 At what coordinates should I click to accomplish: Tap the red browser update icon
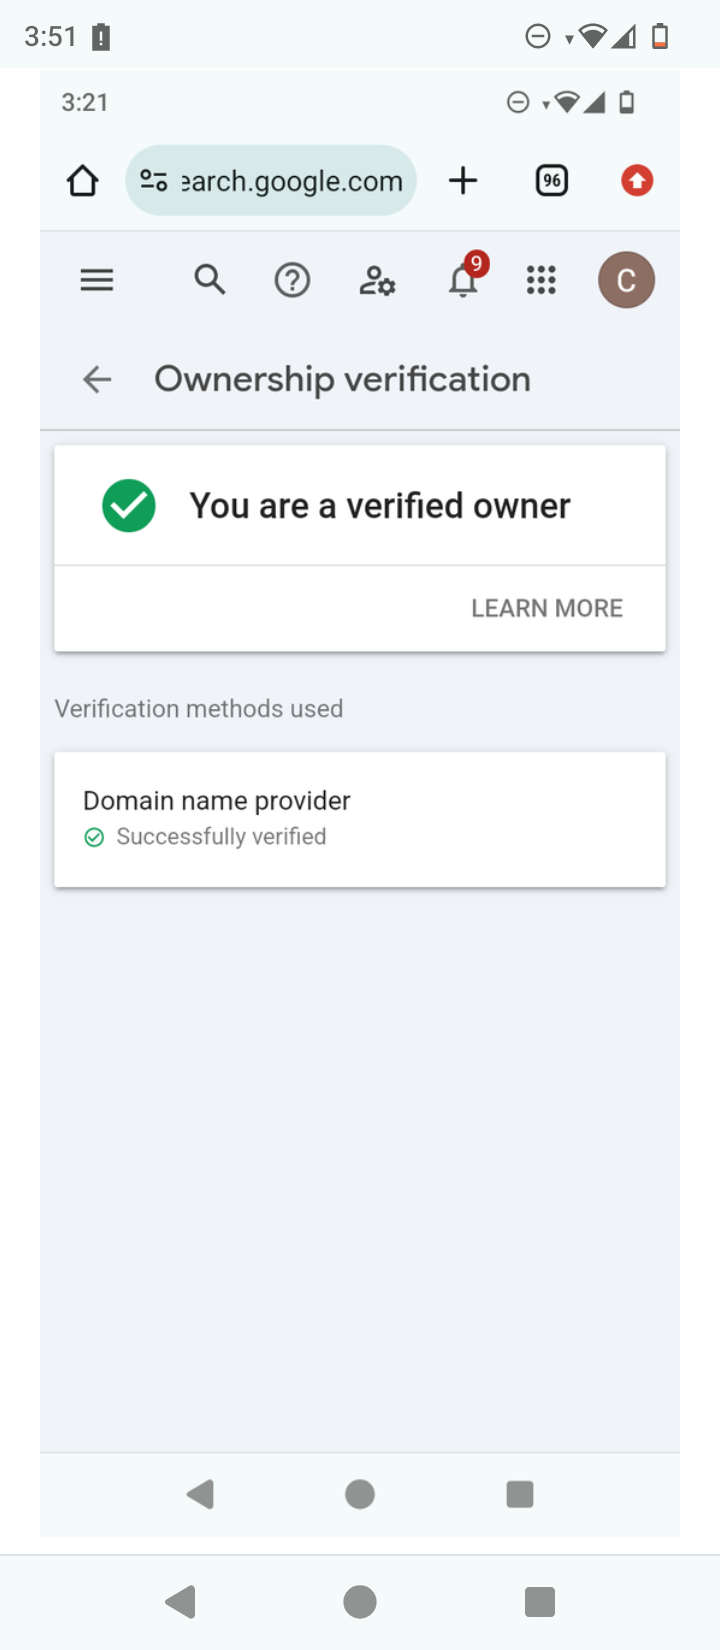tap(637, 181)
